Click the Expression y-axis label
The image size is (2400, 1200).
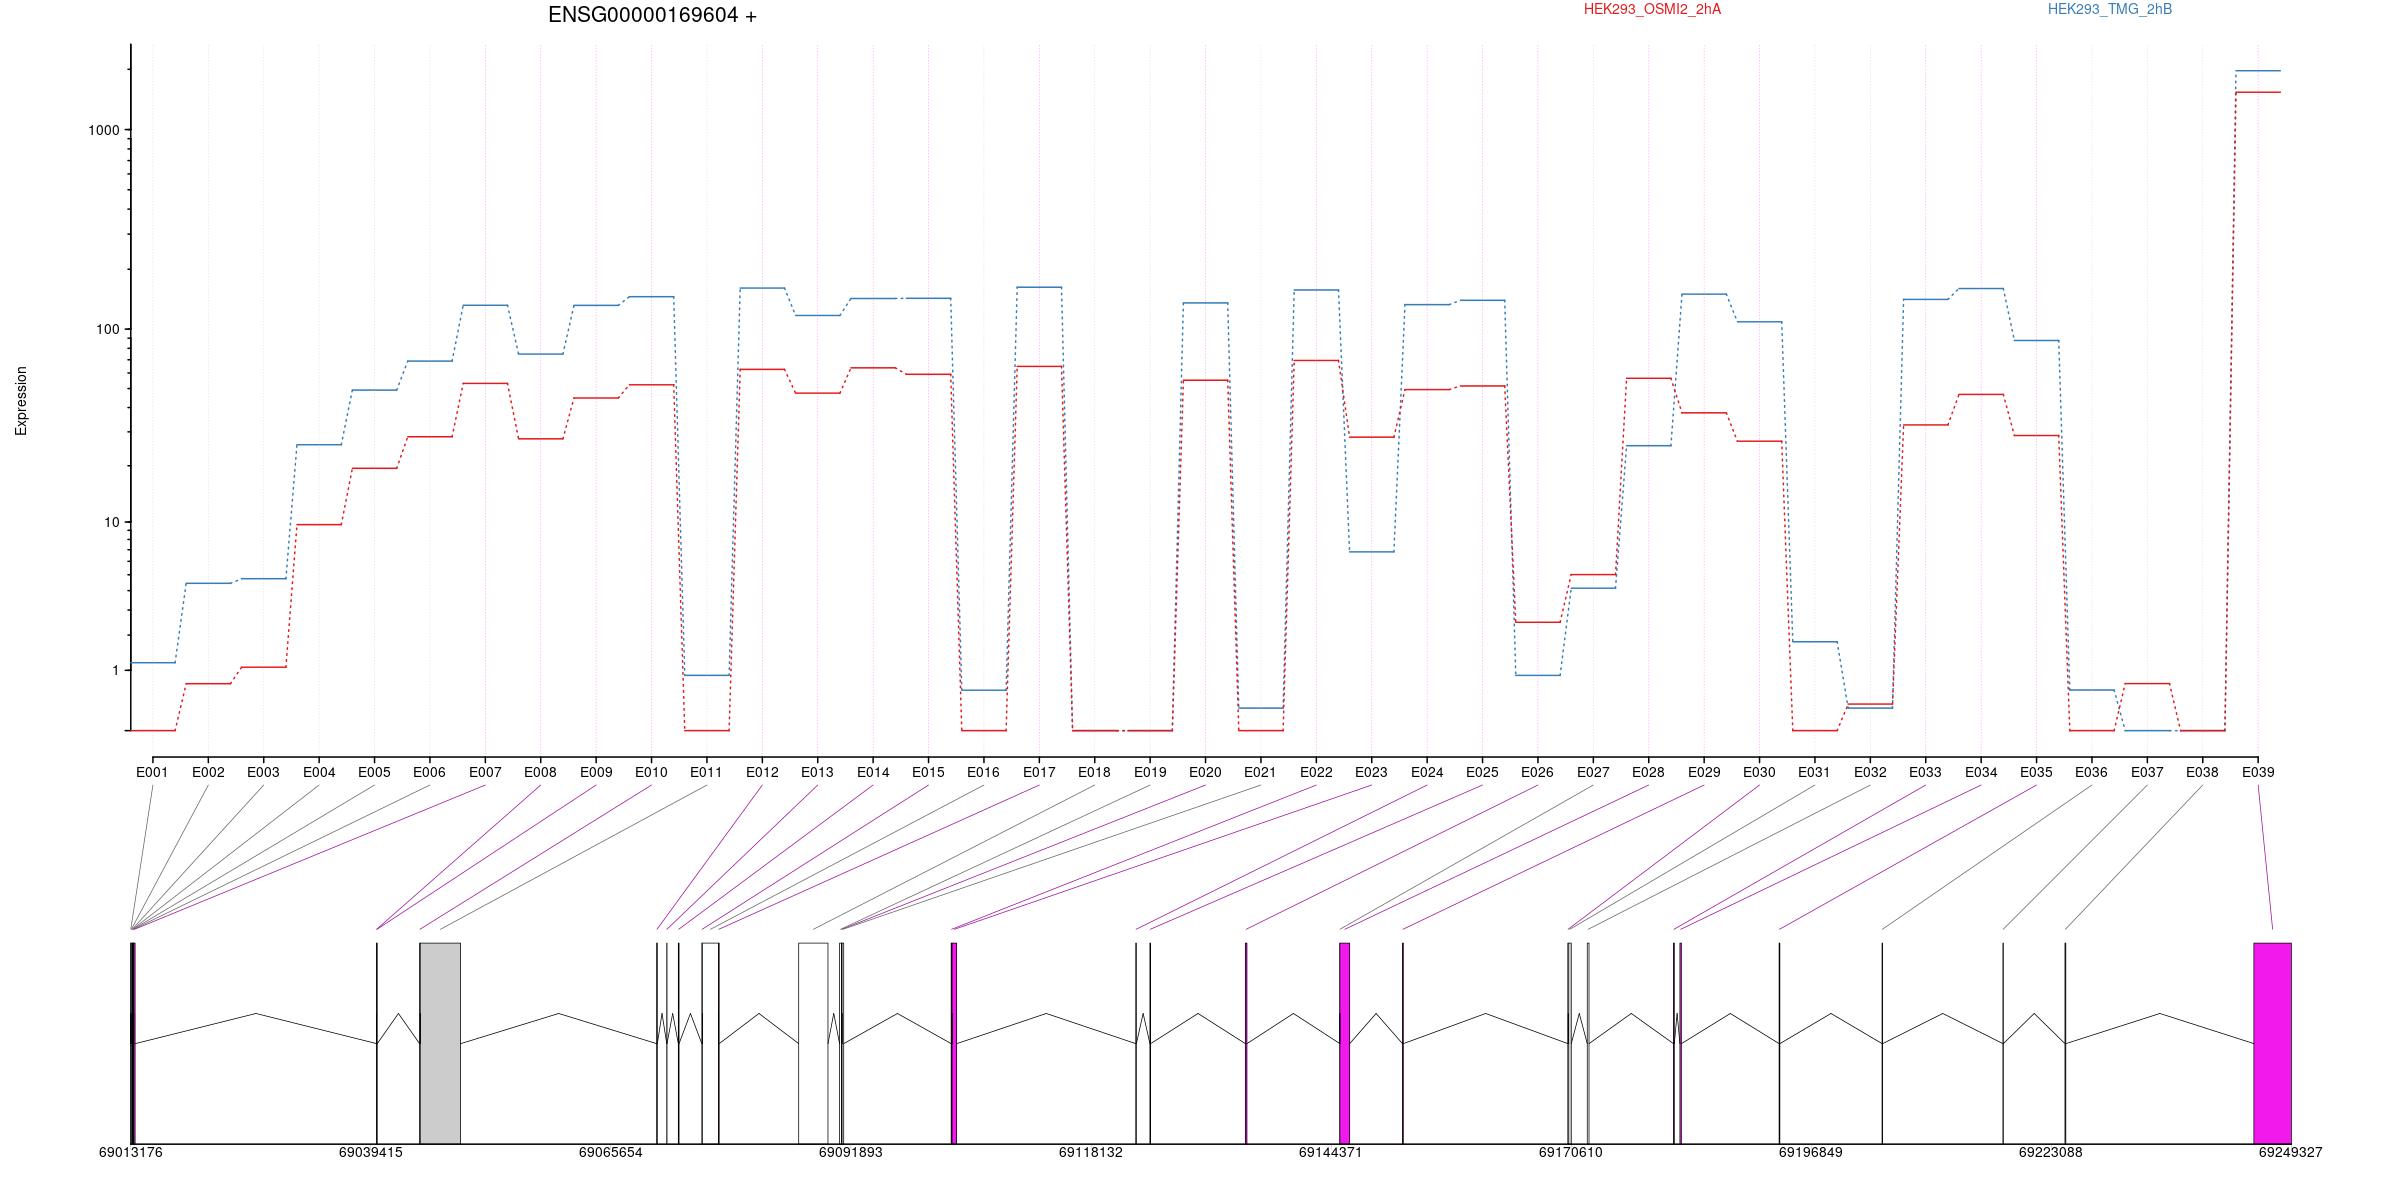point(21,401)
